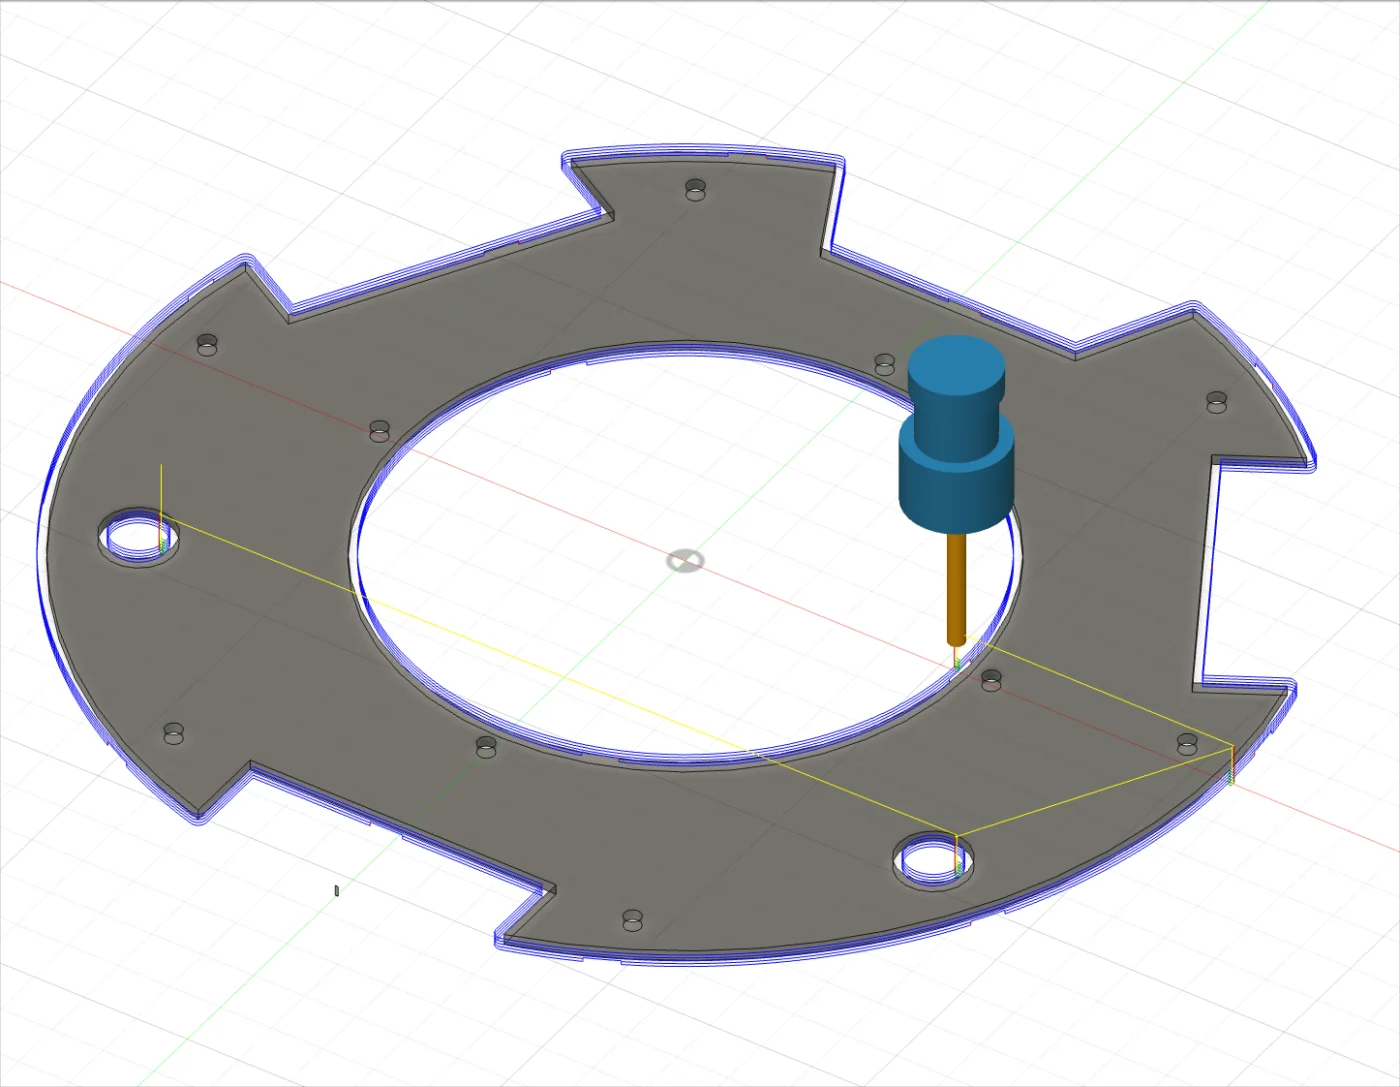The image size is (1400, 1087).
Task: Click the origin marker at plate center
Action: point(685,561)
